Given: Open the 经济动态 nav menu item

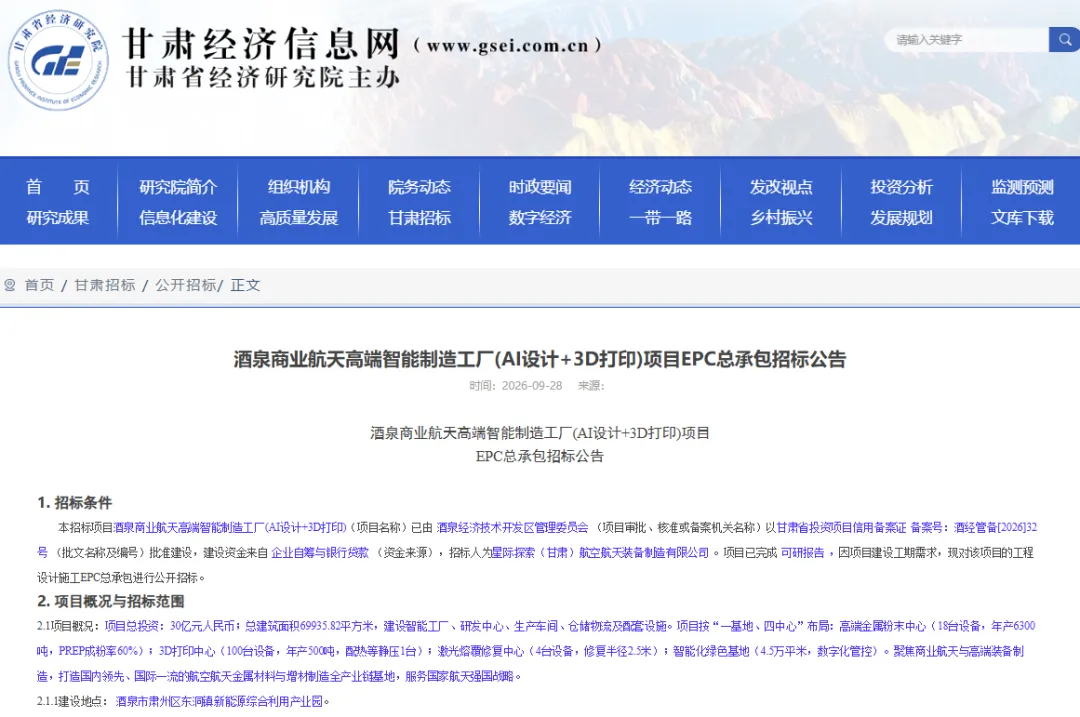Looking at the screenshot, I should [x=661, y=187].
